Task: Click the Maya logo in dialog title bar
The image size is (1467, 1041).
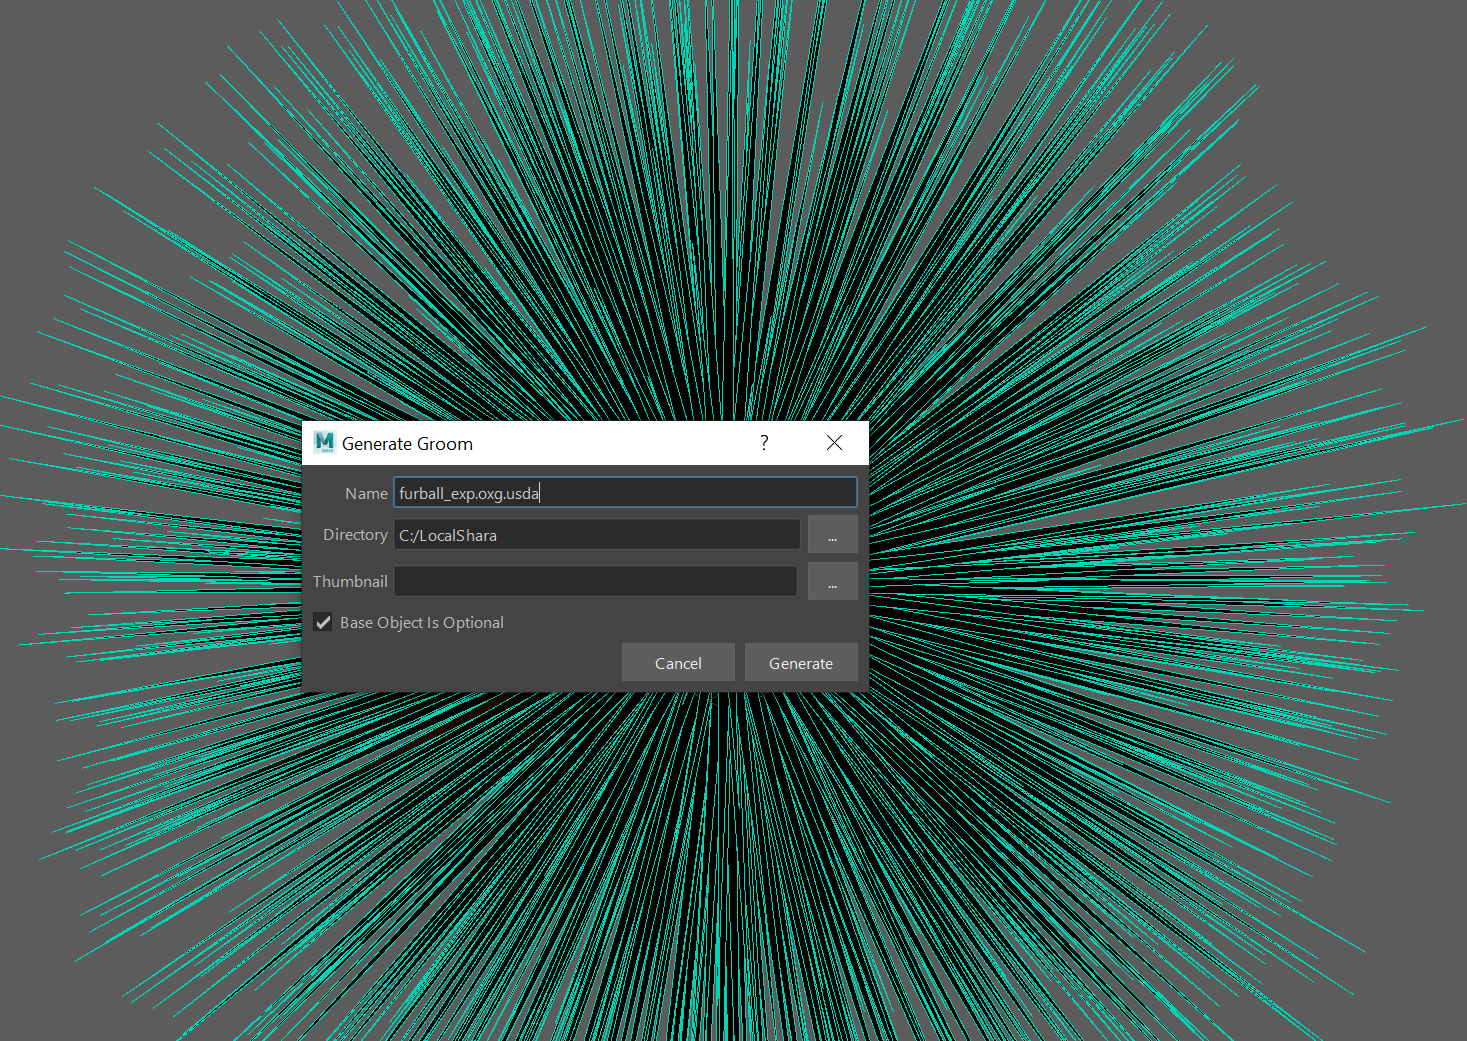Action: pyautogui.click(x=324, y=443)
